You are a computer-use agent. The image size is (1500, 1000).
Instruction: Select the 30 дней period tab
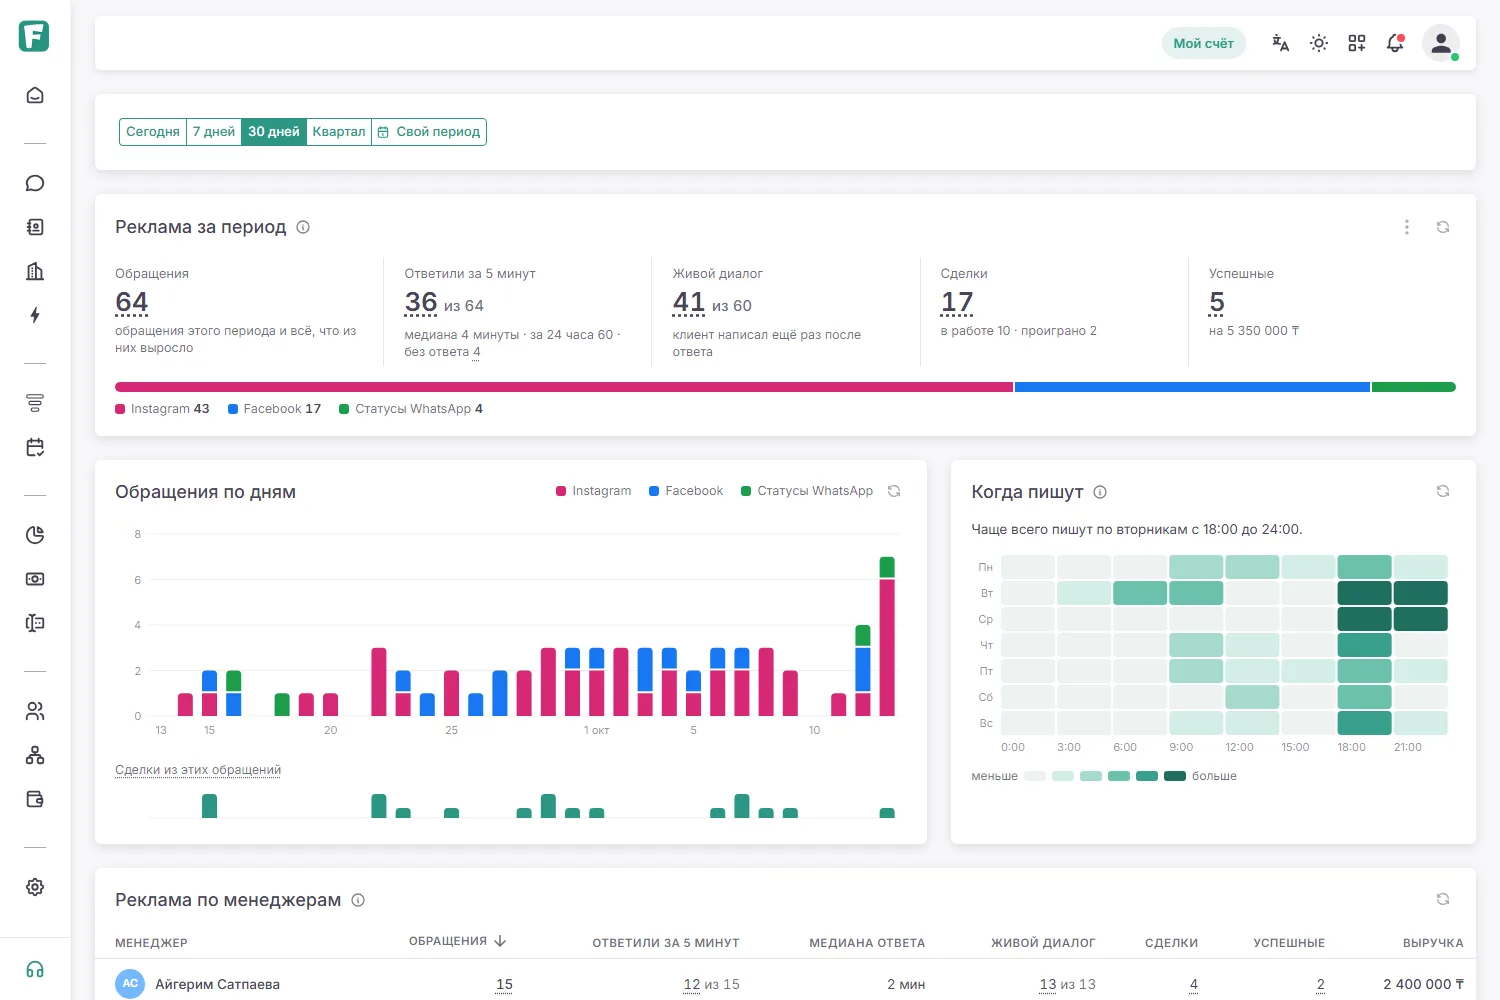click(x=274, y=132)
